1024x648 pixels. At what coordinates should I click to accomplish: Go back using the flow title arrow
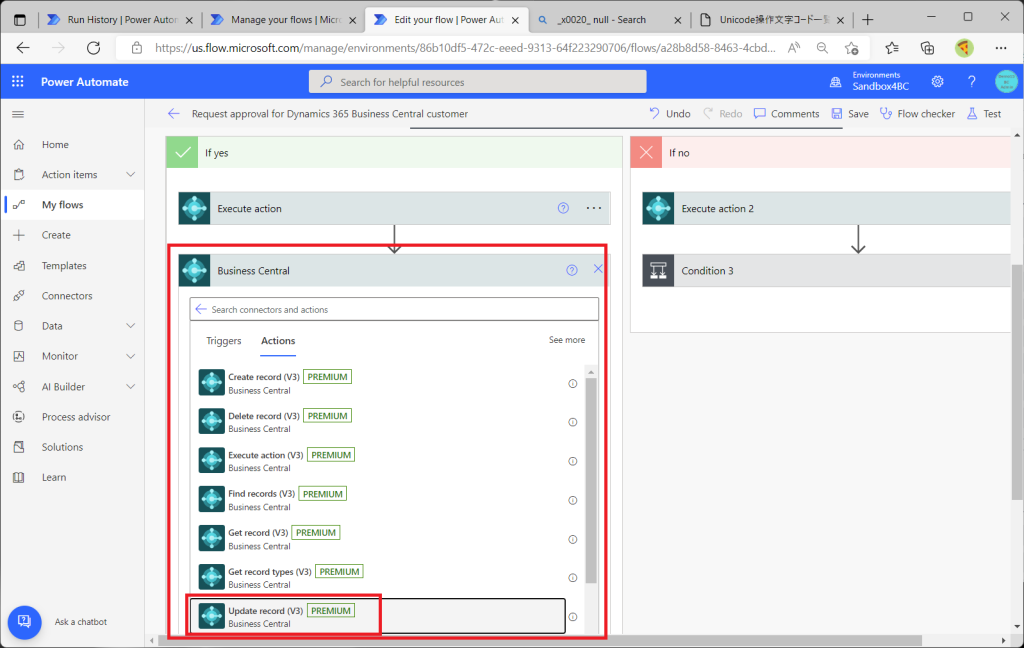173,114
